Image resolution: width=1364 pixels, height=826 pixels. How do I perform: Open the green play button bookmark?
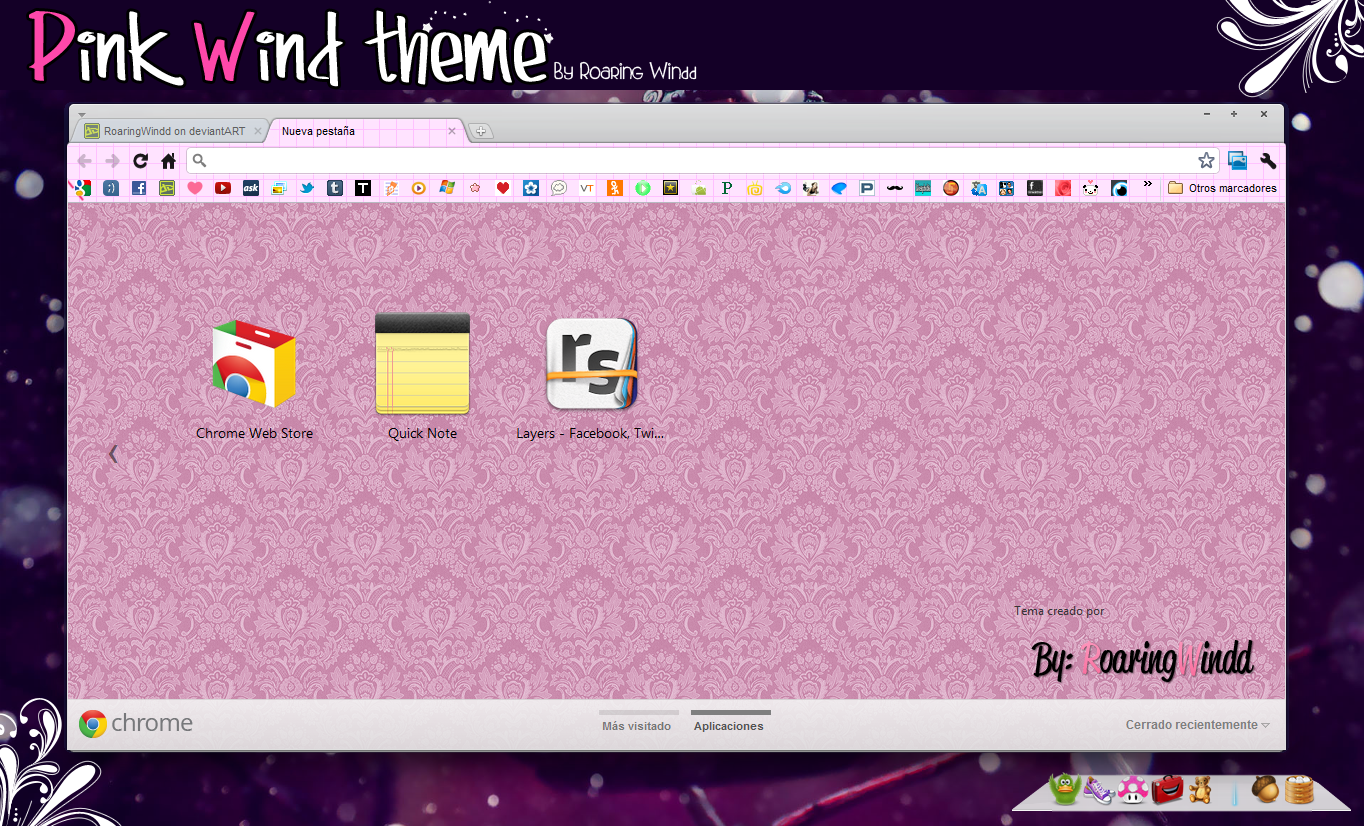(x=643, y=187)
